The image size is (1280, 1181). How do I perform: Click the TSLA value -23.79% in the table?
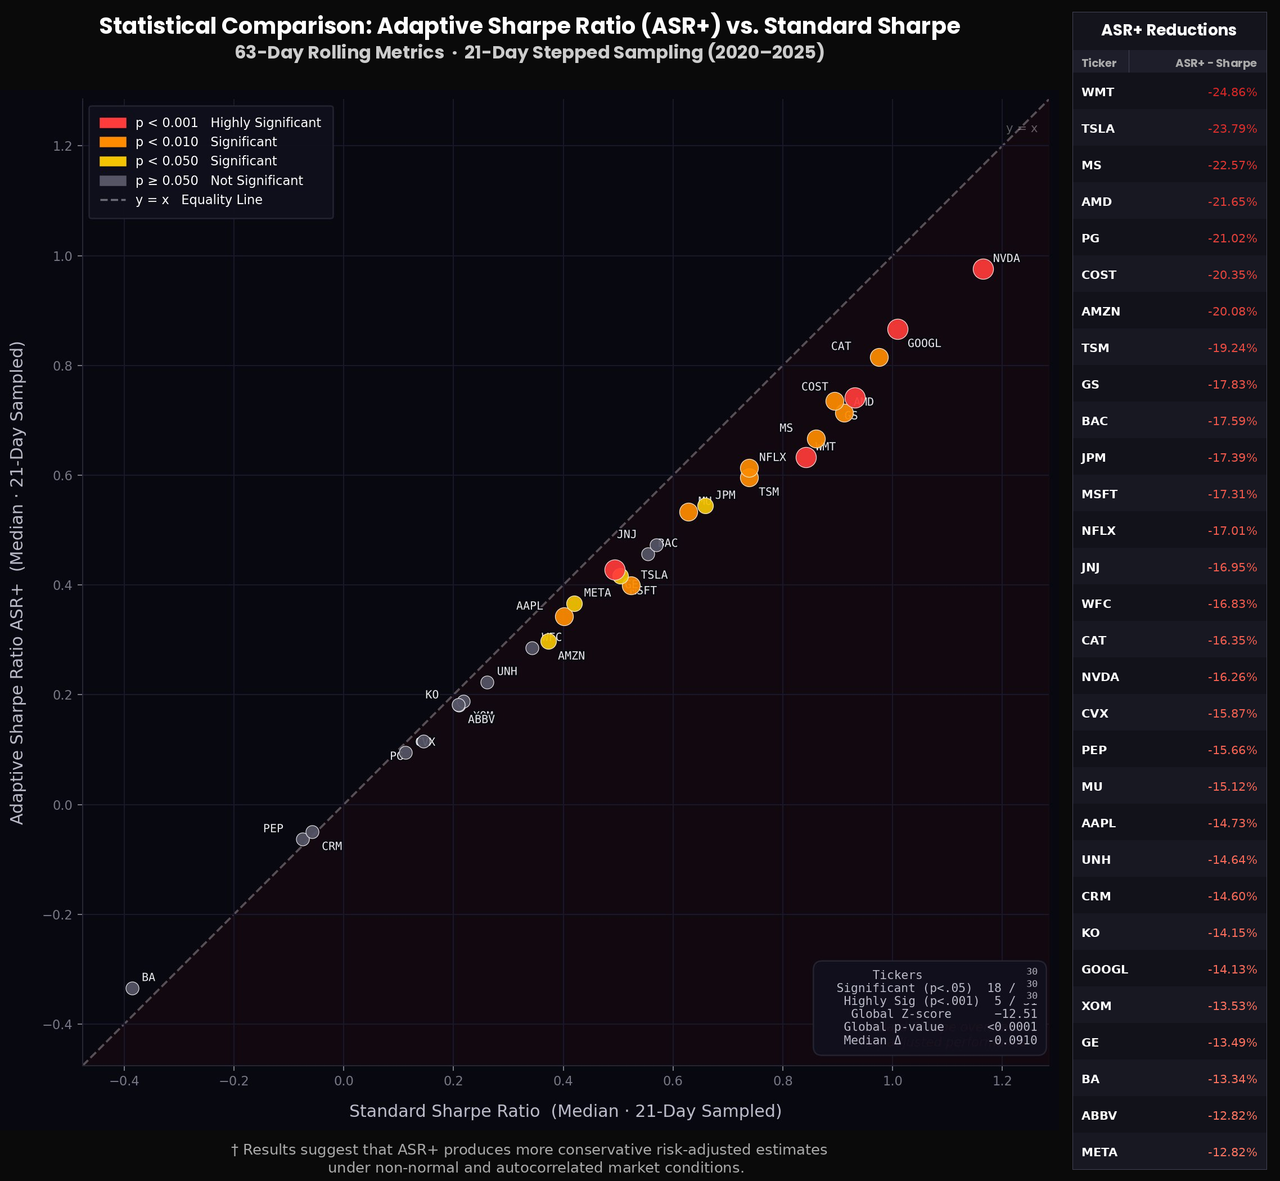tap(1232, 129)
